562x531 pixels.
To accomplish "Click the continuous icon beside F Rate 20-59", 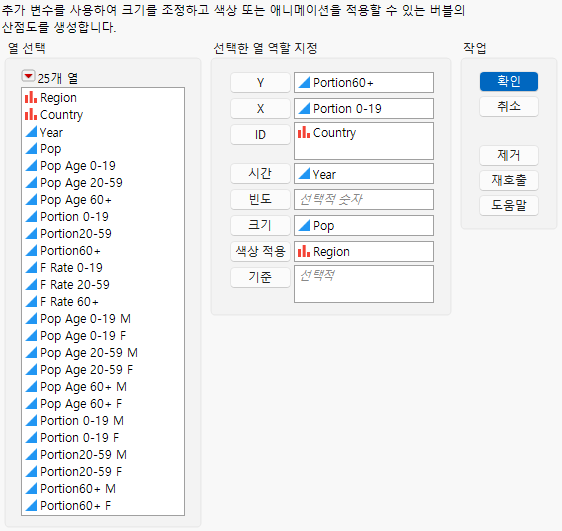I will coord(31,284).
